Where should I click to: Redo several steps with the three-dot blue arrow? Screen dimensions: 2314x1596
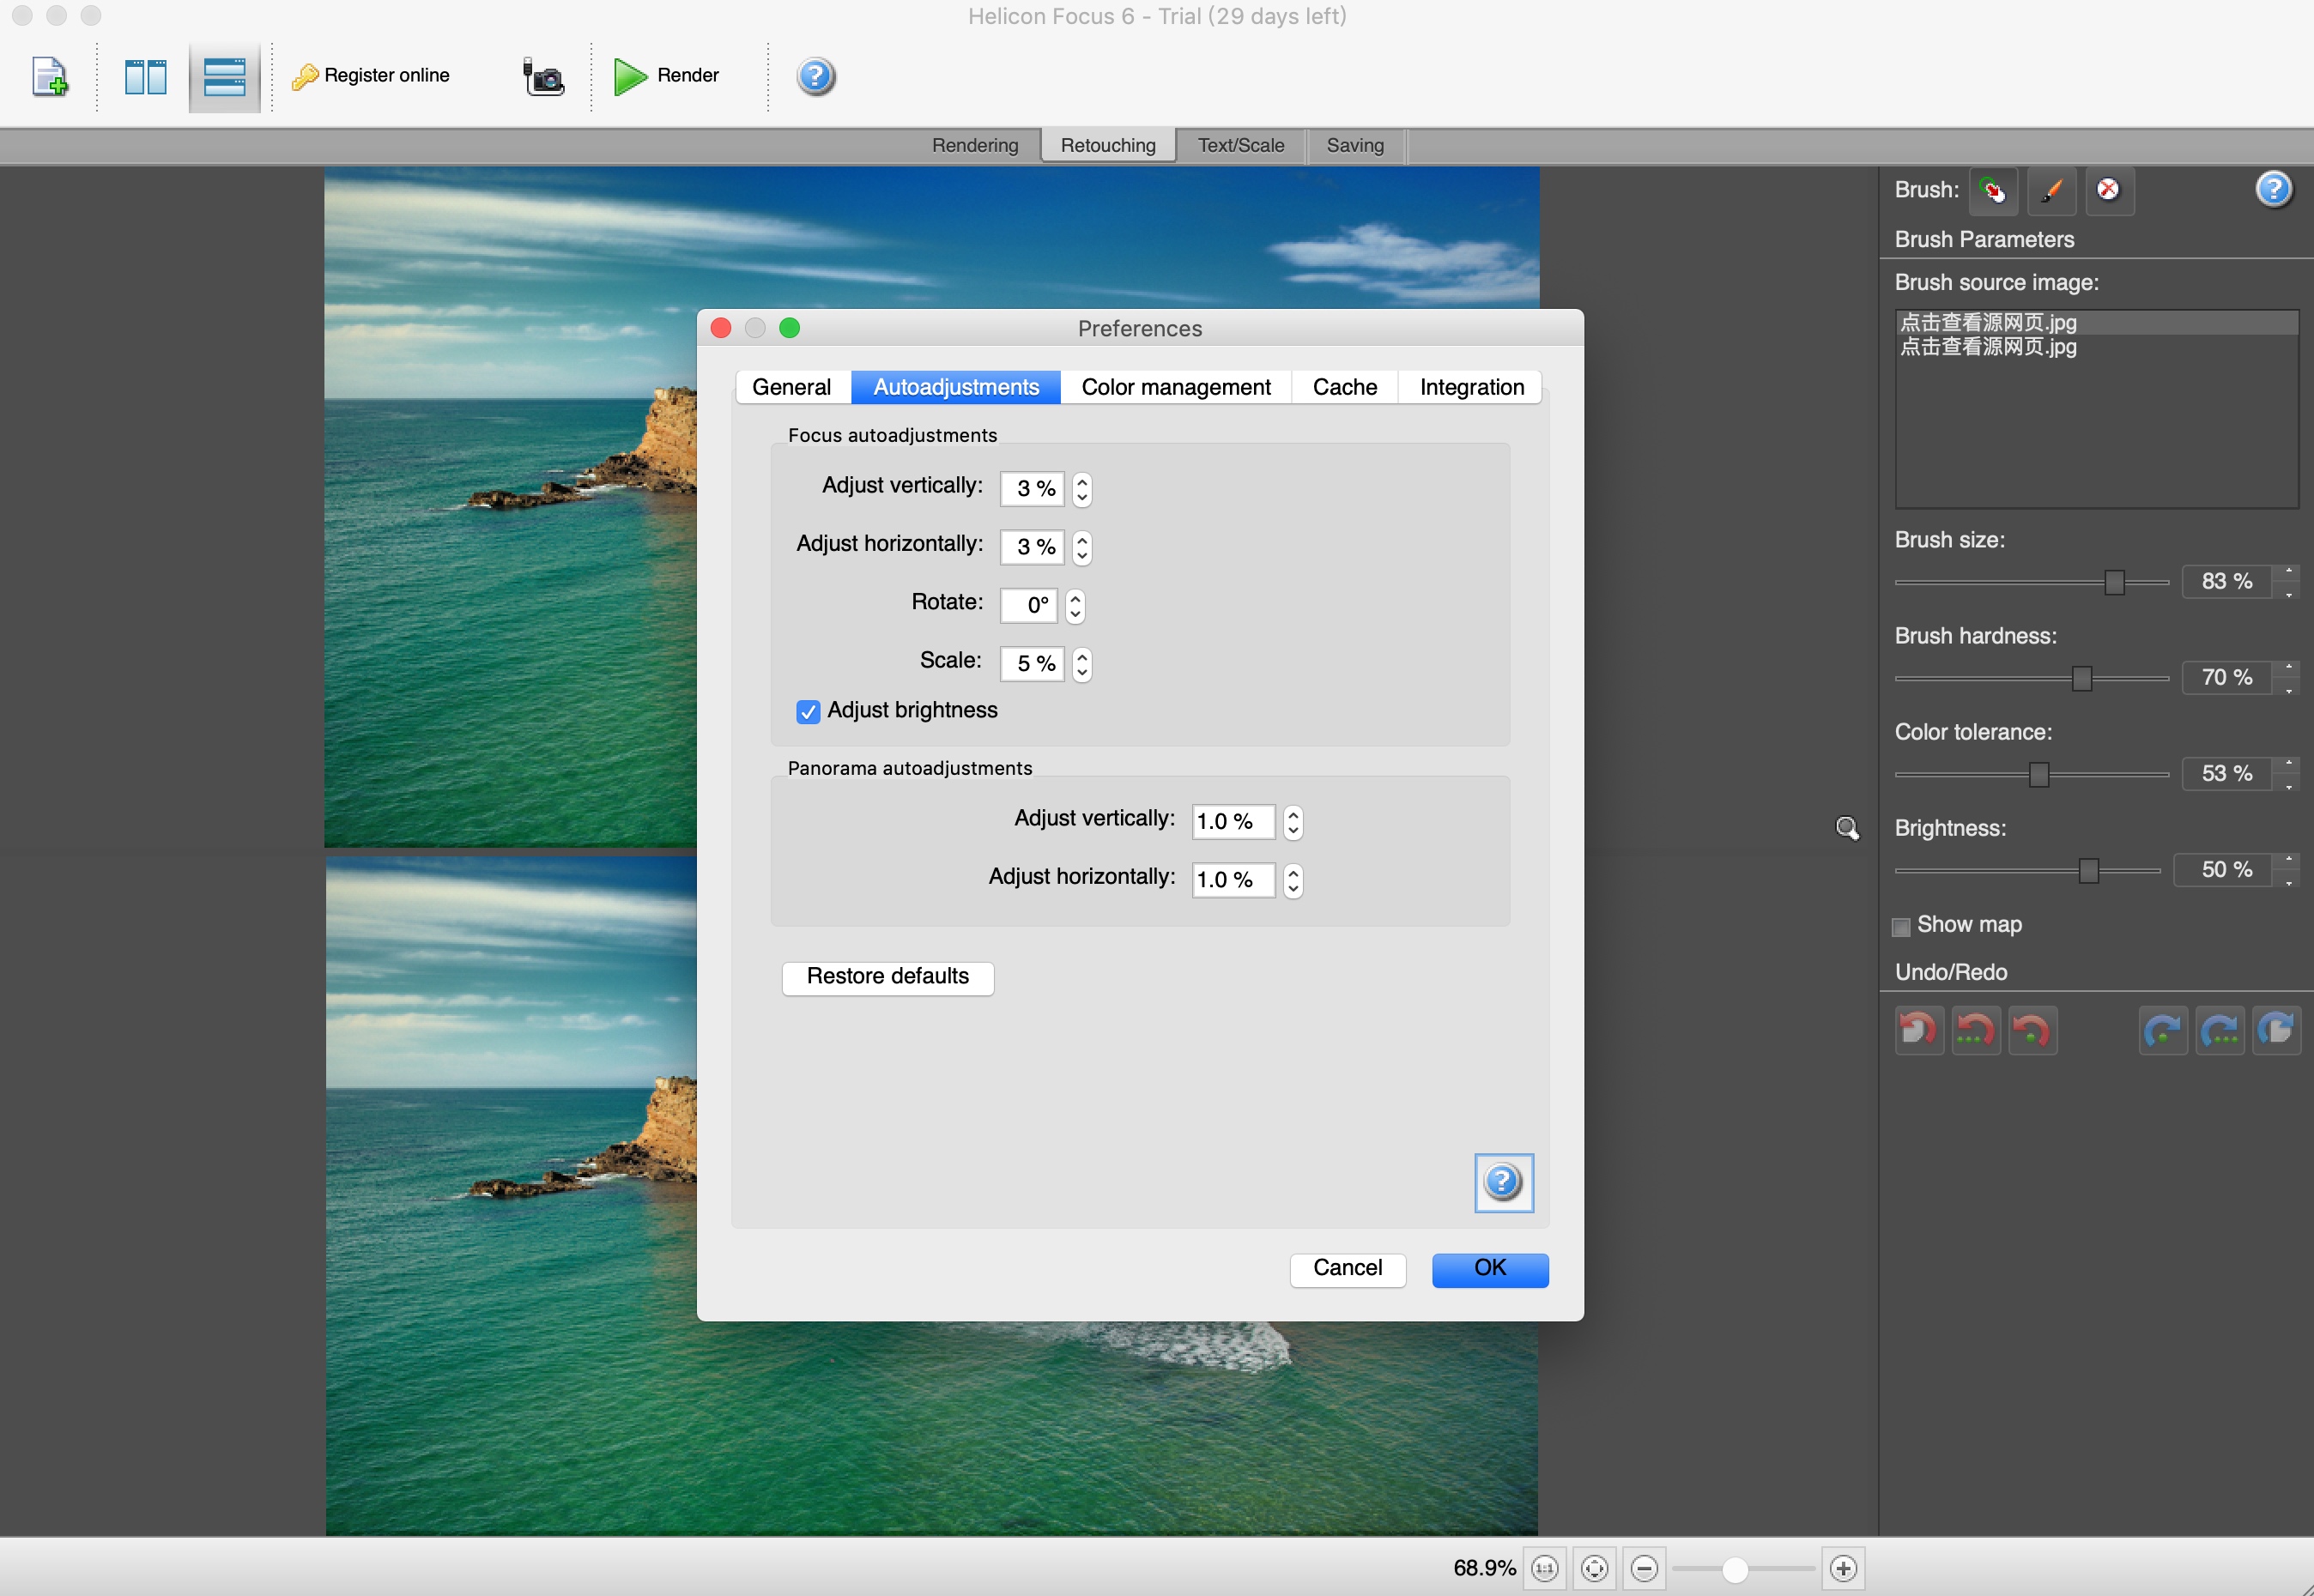(x=2220, y=1030)
